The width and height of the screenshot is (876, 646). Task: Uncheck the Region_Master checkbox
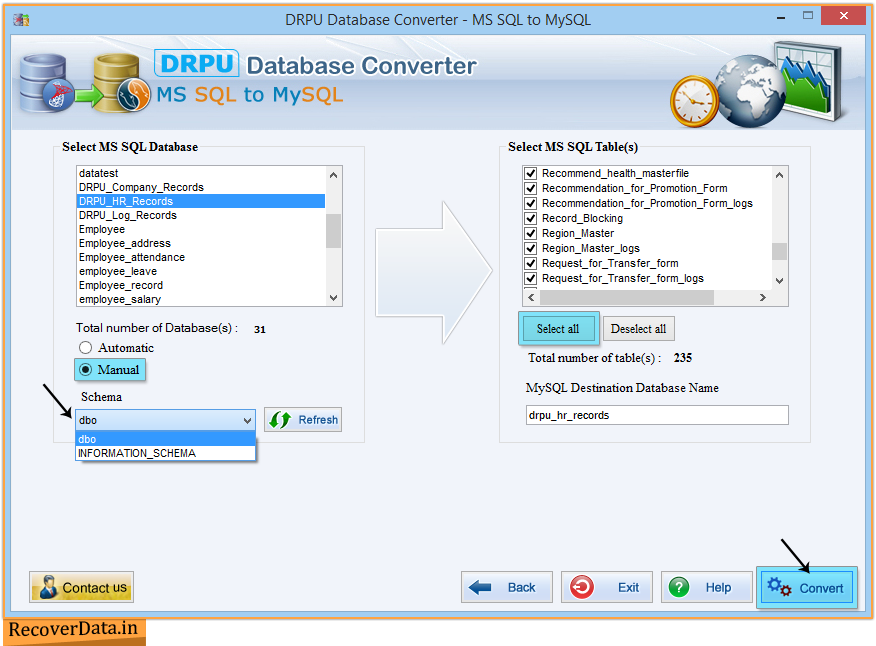531,233
